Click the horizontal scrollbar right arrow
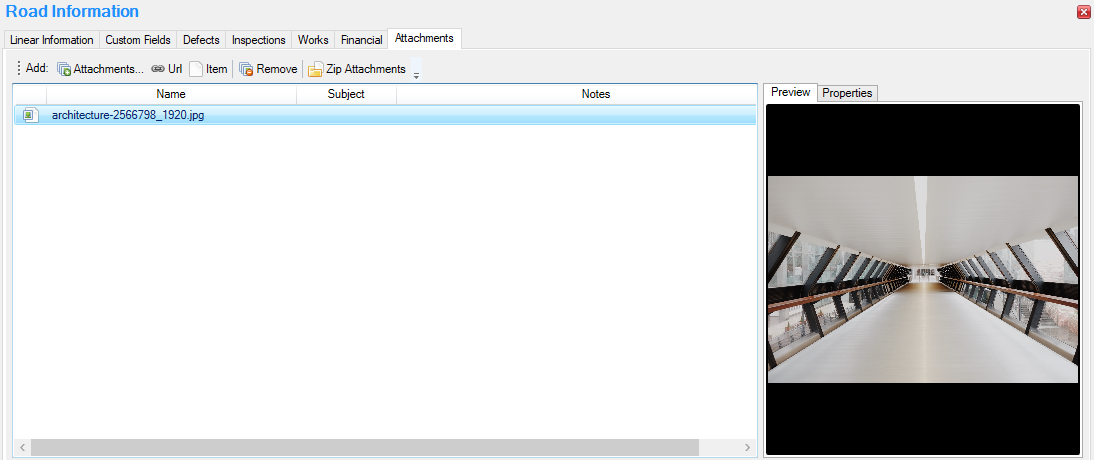Image resolution: width=1094 pixels, height=460 pixels. 748,447
